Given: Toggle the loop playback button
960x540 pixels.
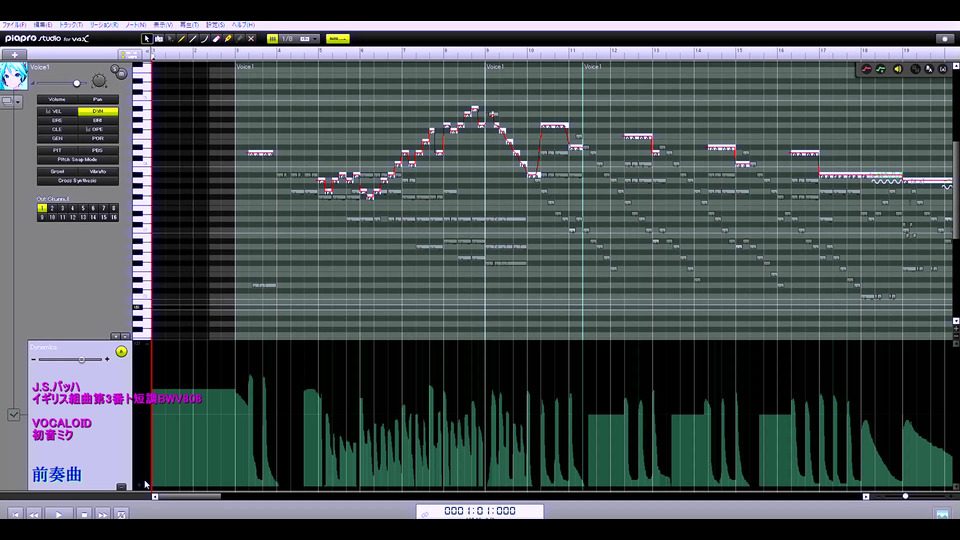Looking at the screenshot, I should coord(121,514).
